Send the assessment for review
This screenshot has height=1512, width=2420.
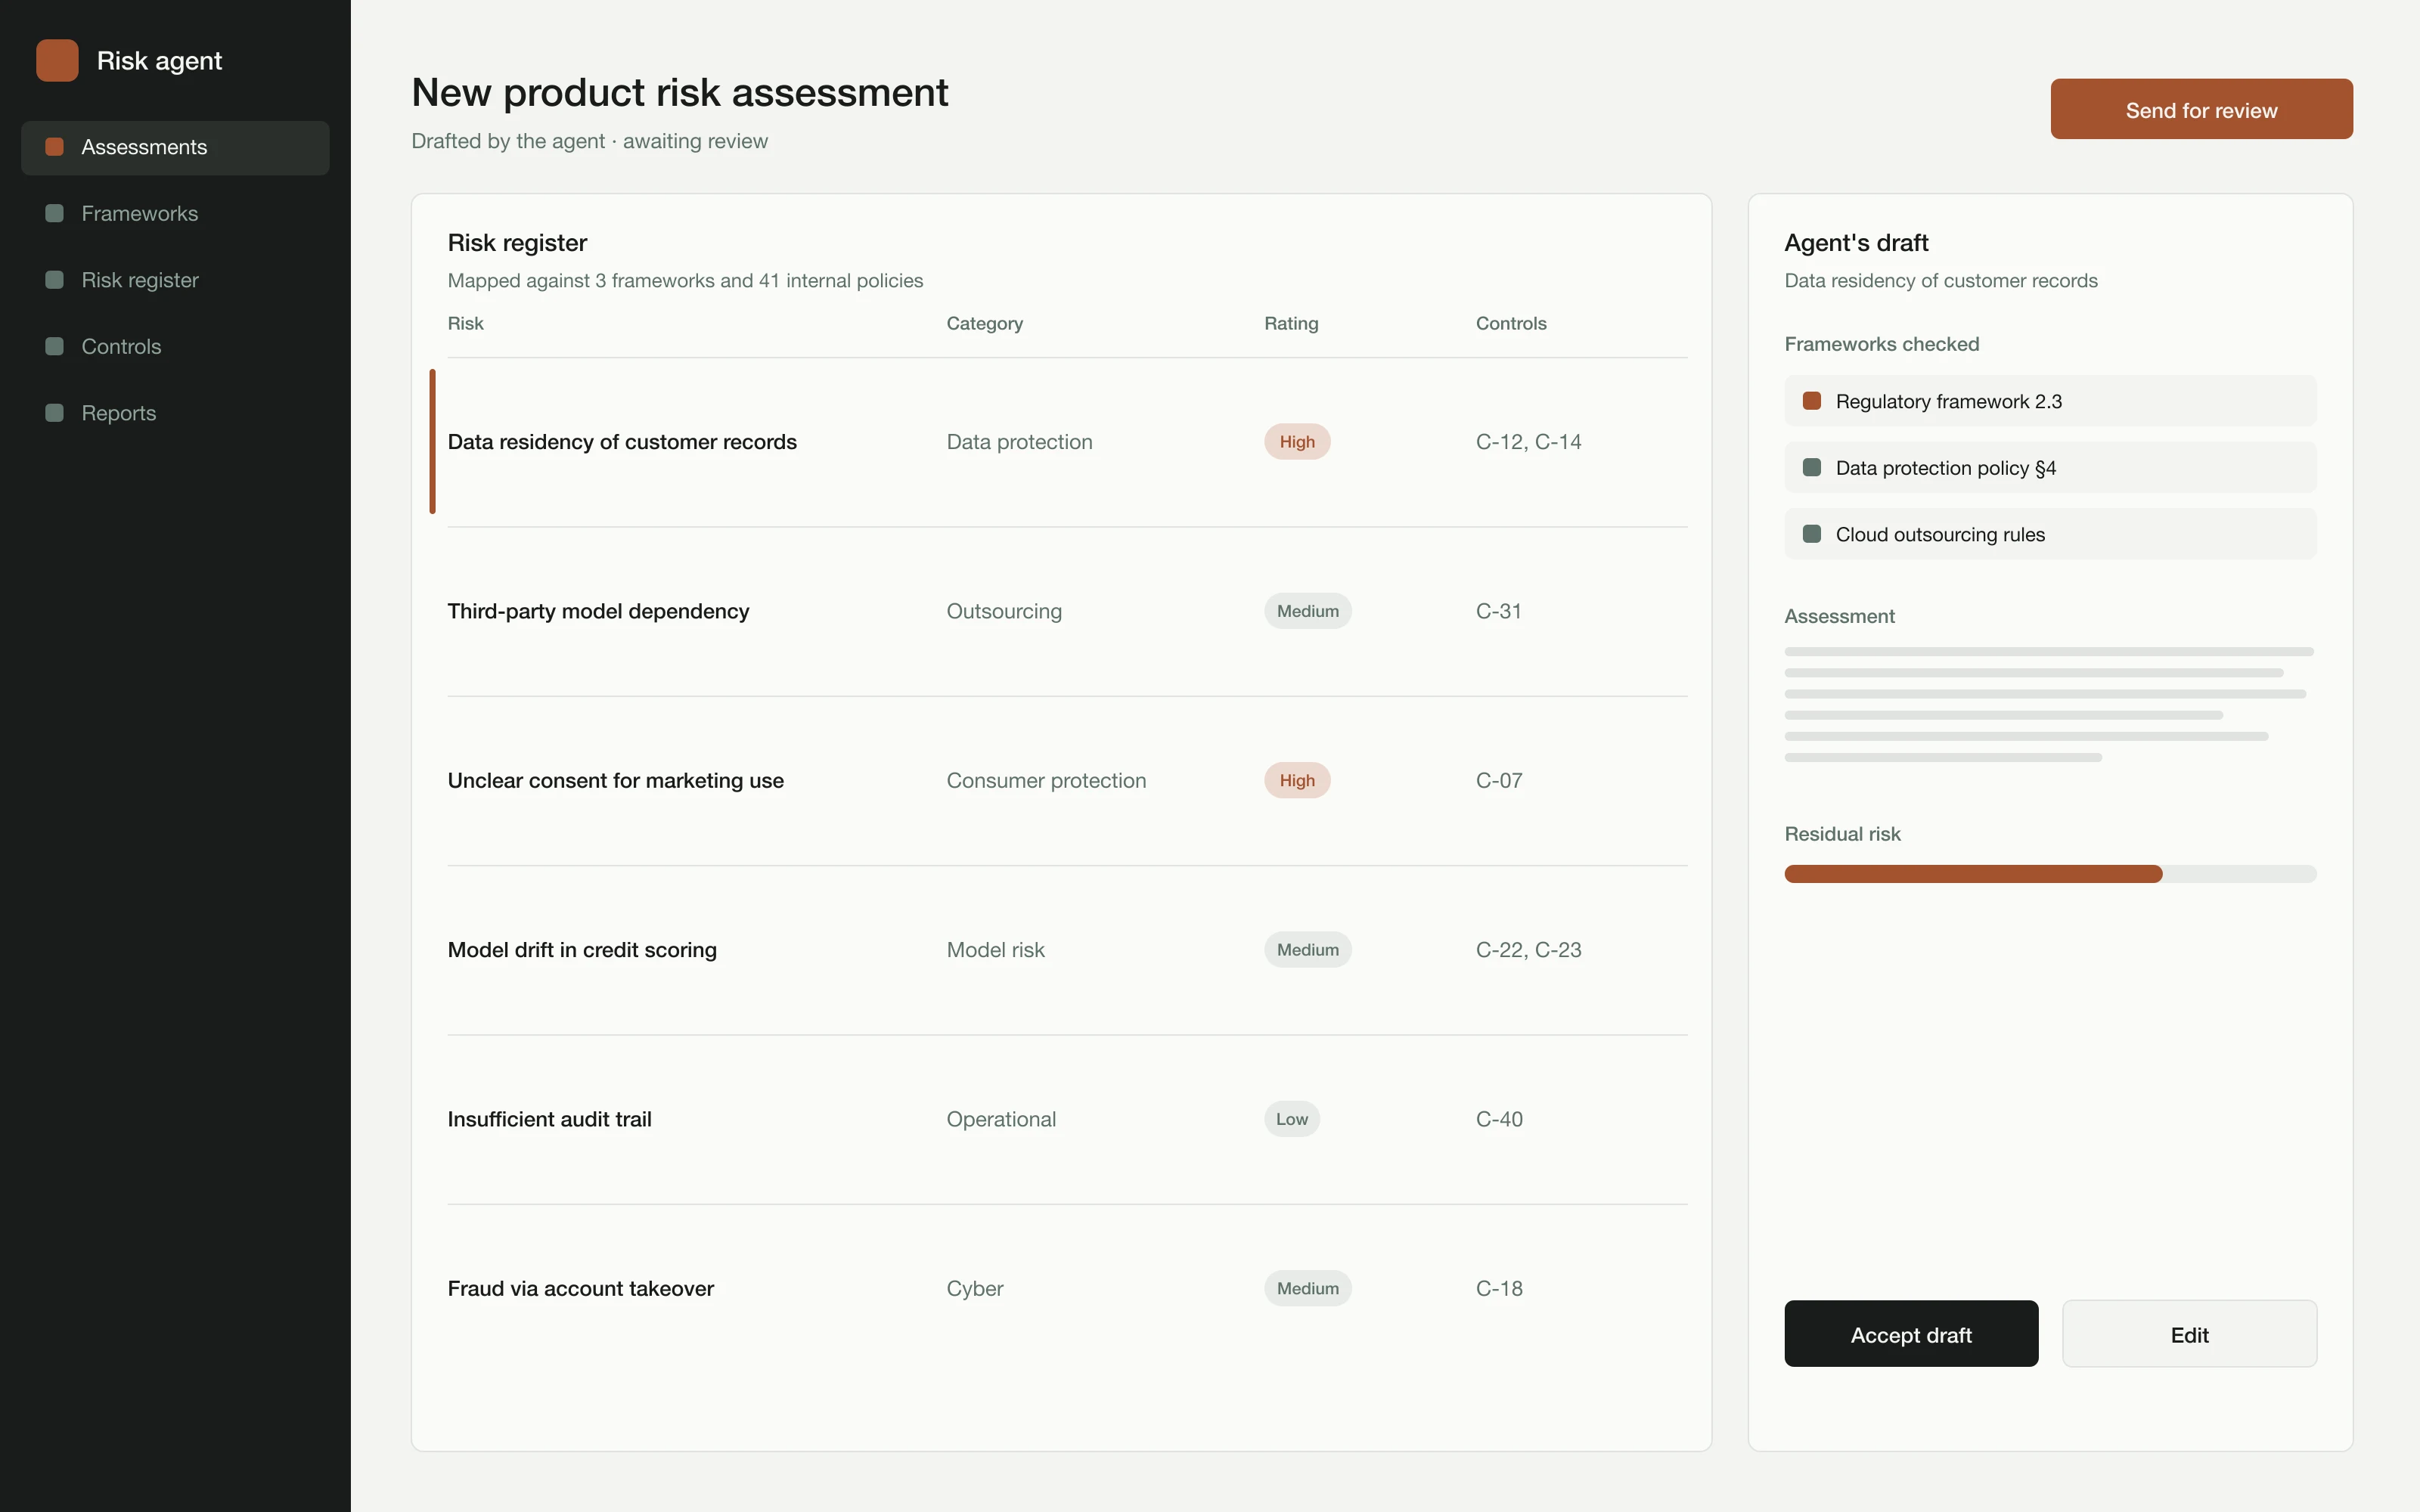tap(2201, 109)
